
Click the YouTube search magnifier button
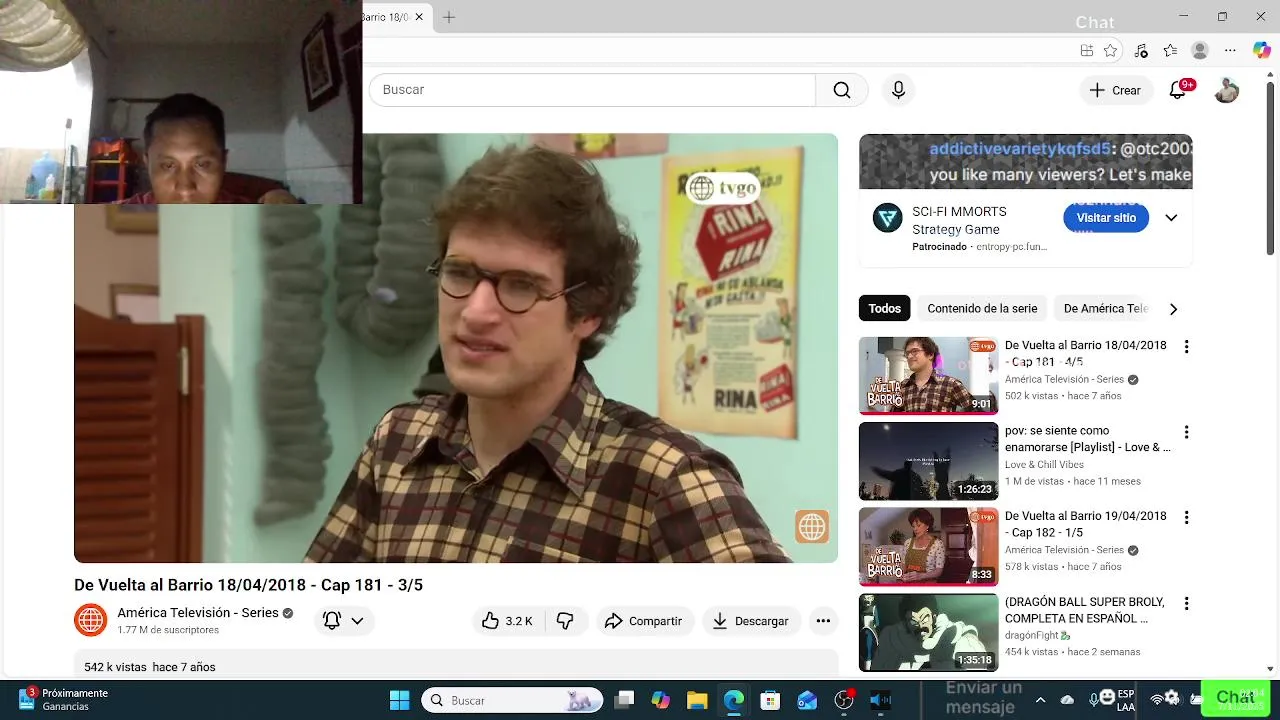(842, 90)
